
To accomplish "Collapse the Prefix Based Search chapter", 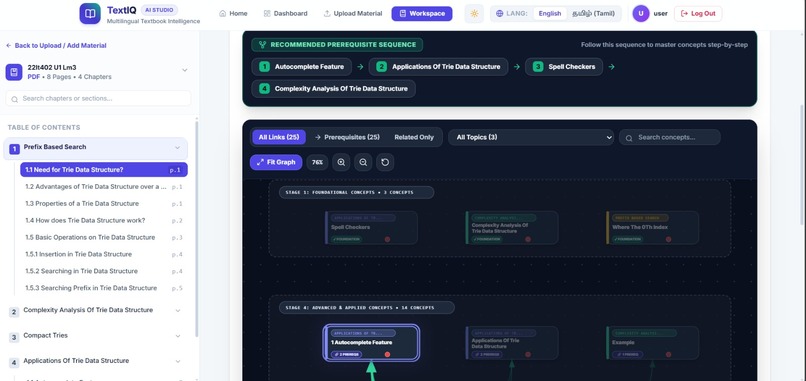I will (x=178, y=148).
